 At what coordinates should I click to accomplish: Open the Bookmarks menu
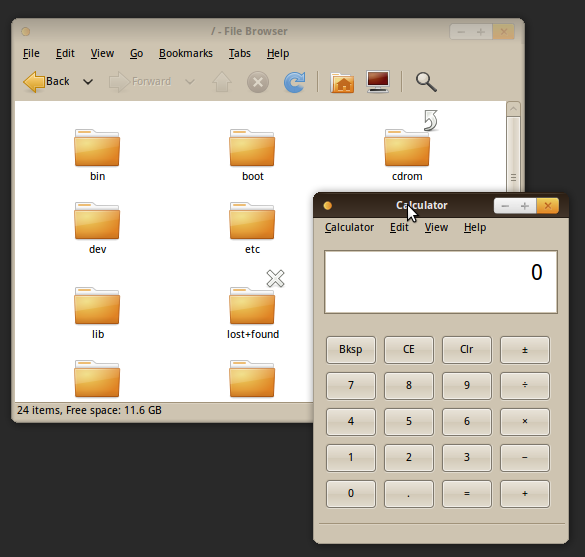[186, 53]
